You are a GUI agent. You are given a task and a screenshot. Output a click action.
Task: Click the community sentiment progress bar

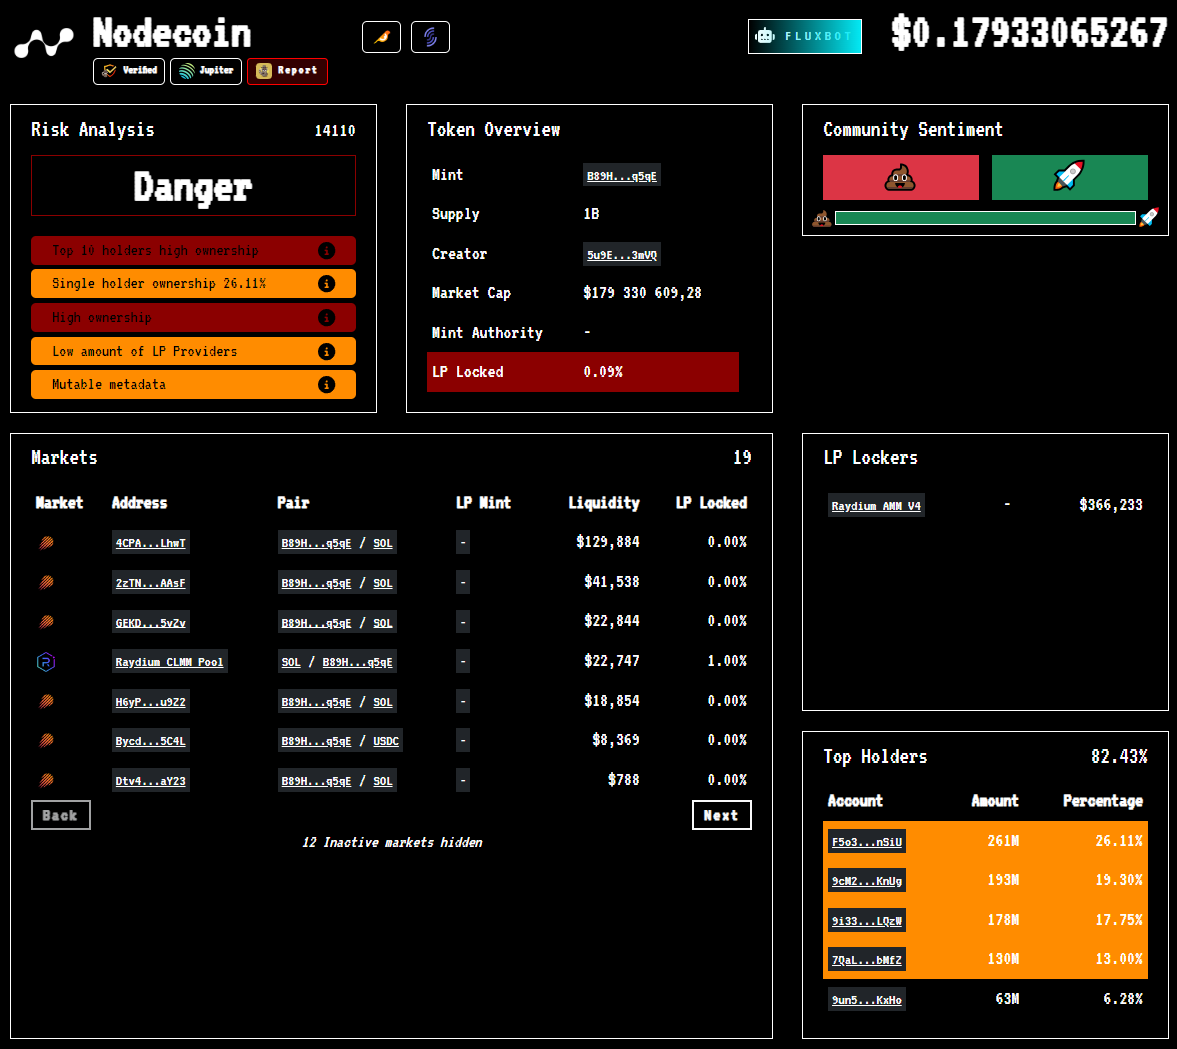pos(985,218)
